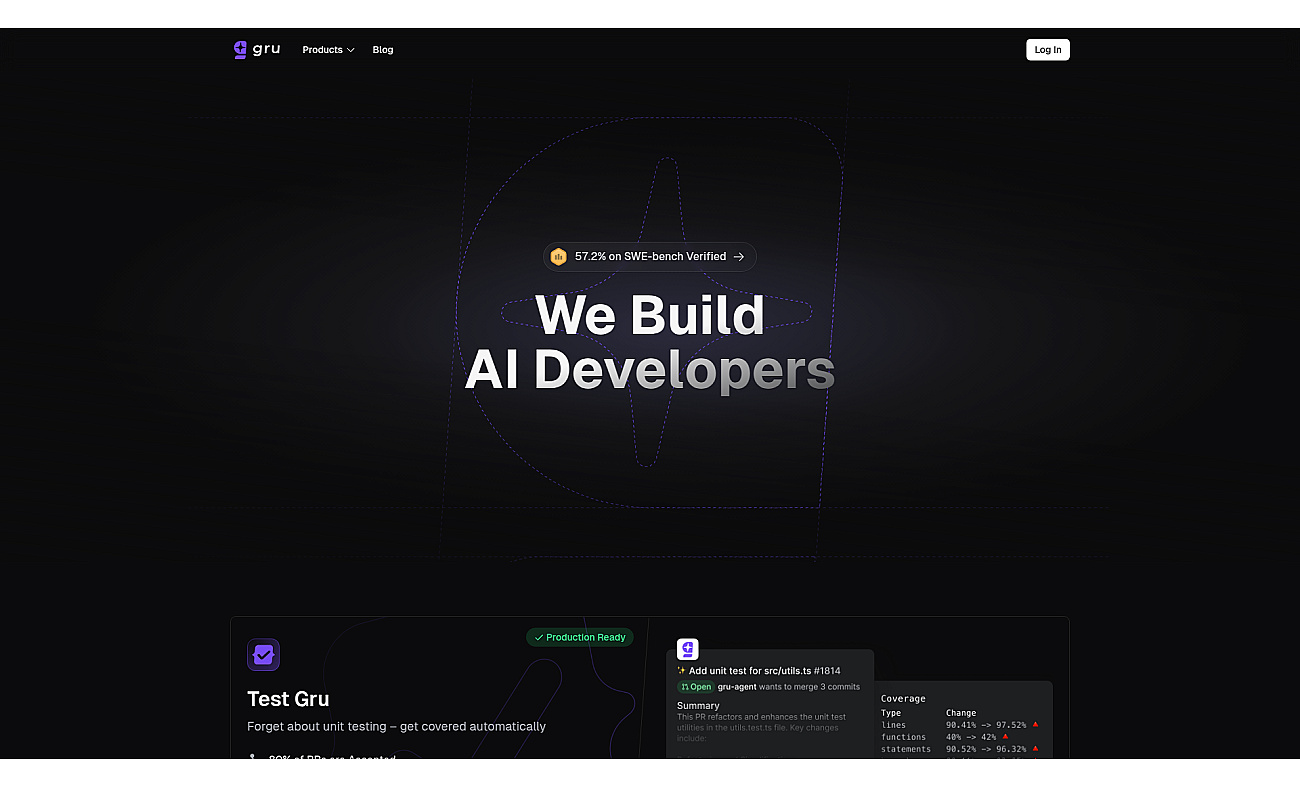Expand the Products dropdown chevron
1300x788 pixels.
click(350, 50)
